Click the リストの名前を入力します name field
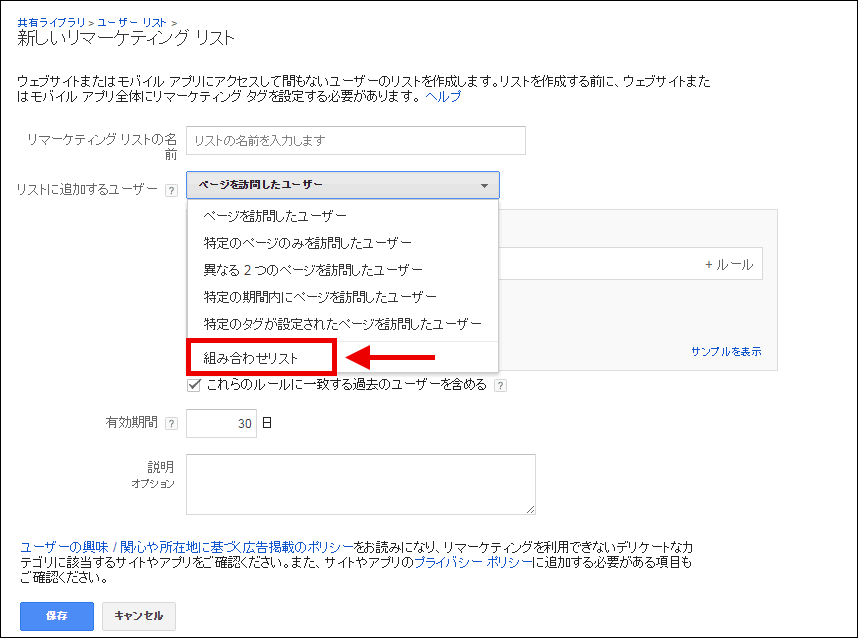Viewport: 858px width, 638px height. click(355, 141)
